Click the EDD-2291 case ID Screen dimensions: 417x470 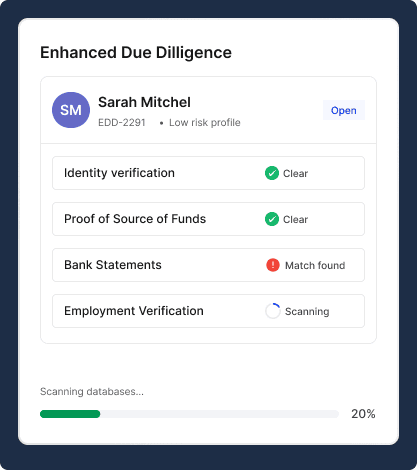tap(122, 123)
